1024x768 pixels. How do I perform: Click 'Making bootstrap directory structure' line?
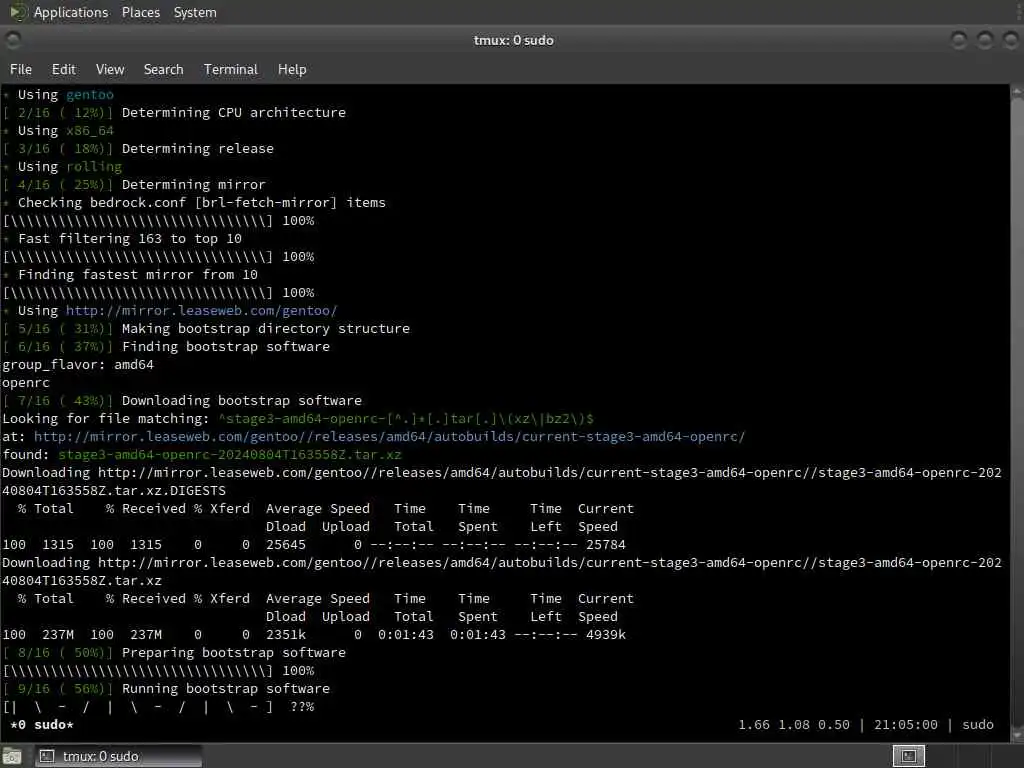(x=266, y=328)
